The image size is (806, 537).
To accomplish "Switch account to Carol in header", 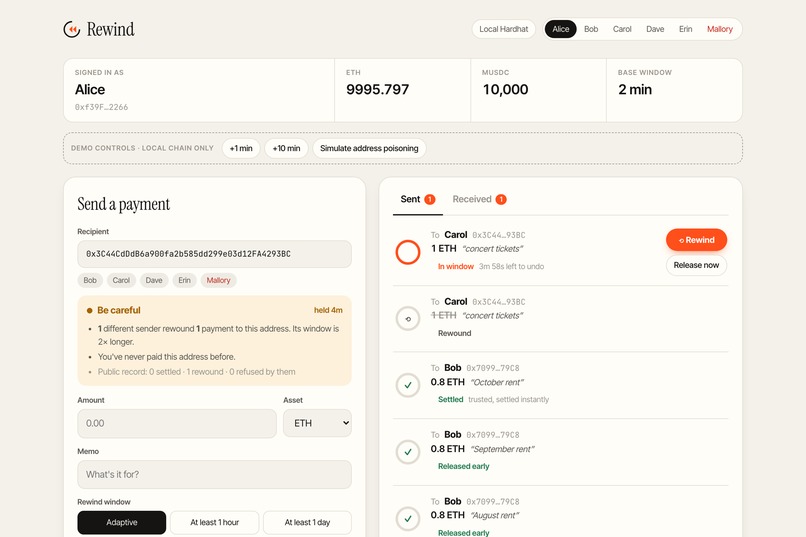I will 622,29.
